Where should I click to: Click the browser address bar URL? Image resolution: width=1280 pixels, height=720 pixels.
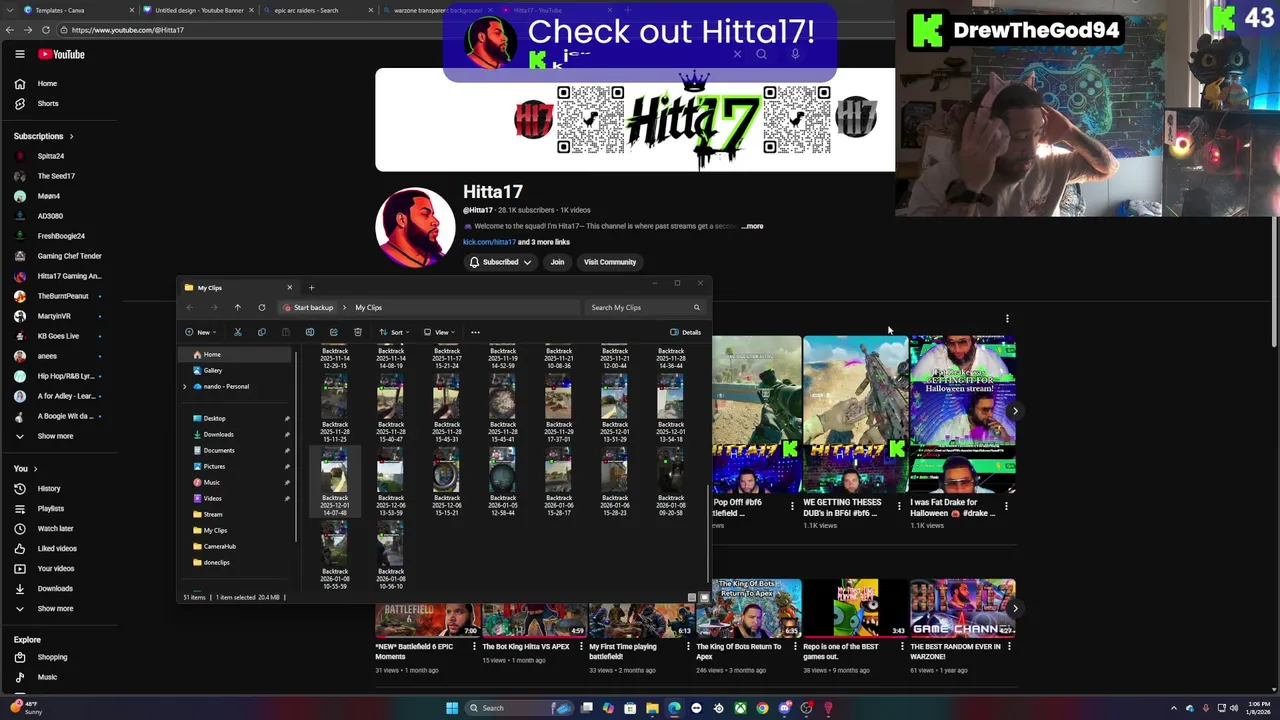point(128,30)
